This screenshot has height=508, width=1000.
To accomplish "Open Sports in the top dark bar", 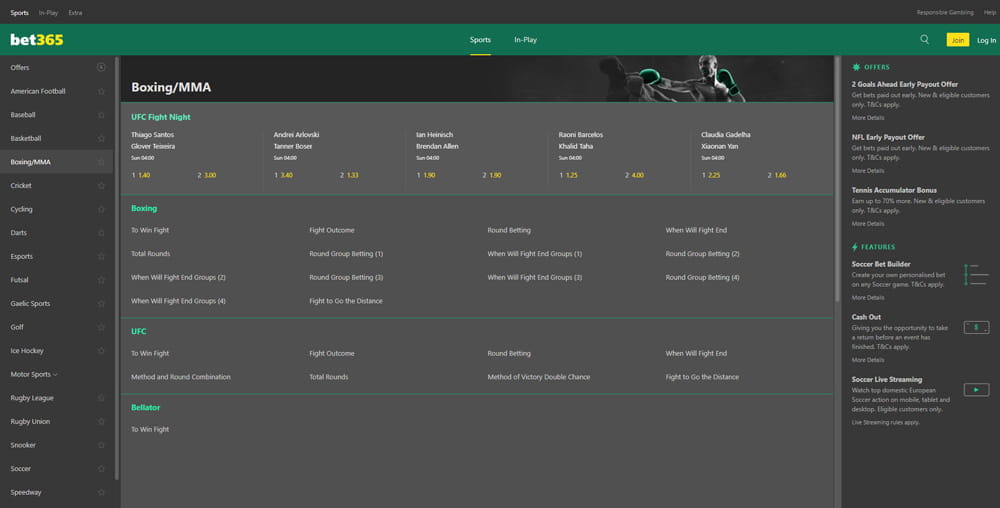I will coord(19,13).
